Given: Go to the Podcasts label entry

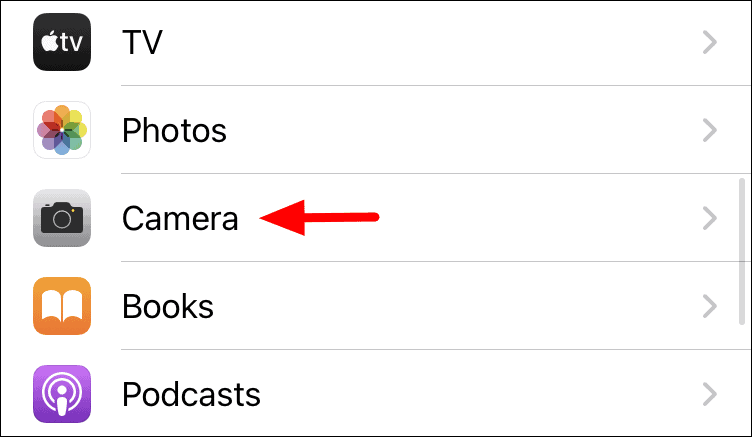Looking at the screenshot, I should click(191, 395).
